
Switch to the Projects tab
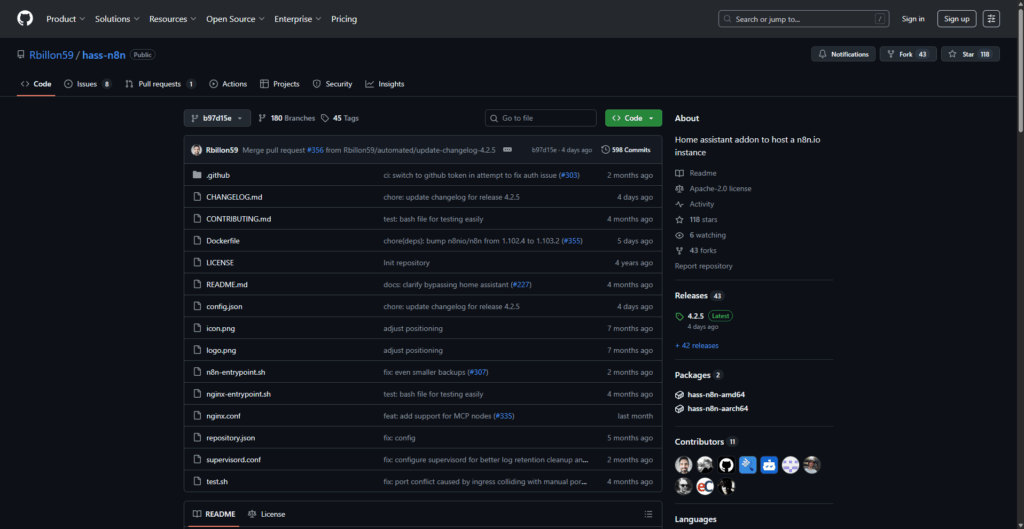click(x=280, y=84)
